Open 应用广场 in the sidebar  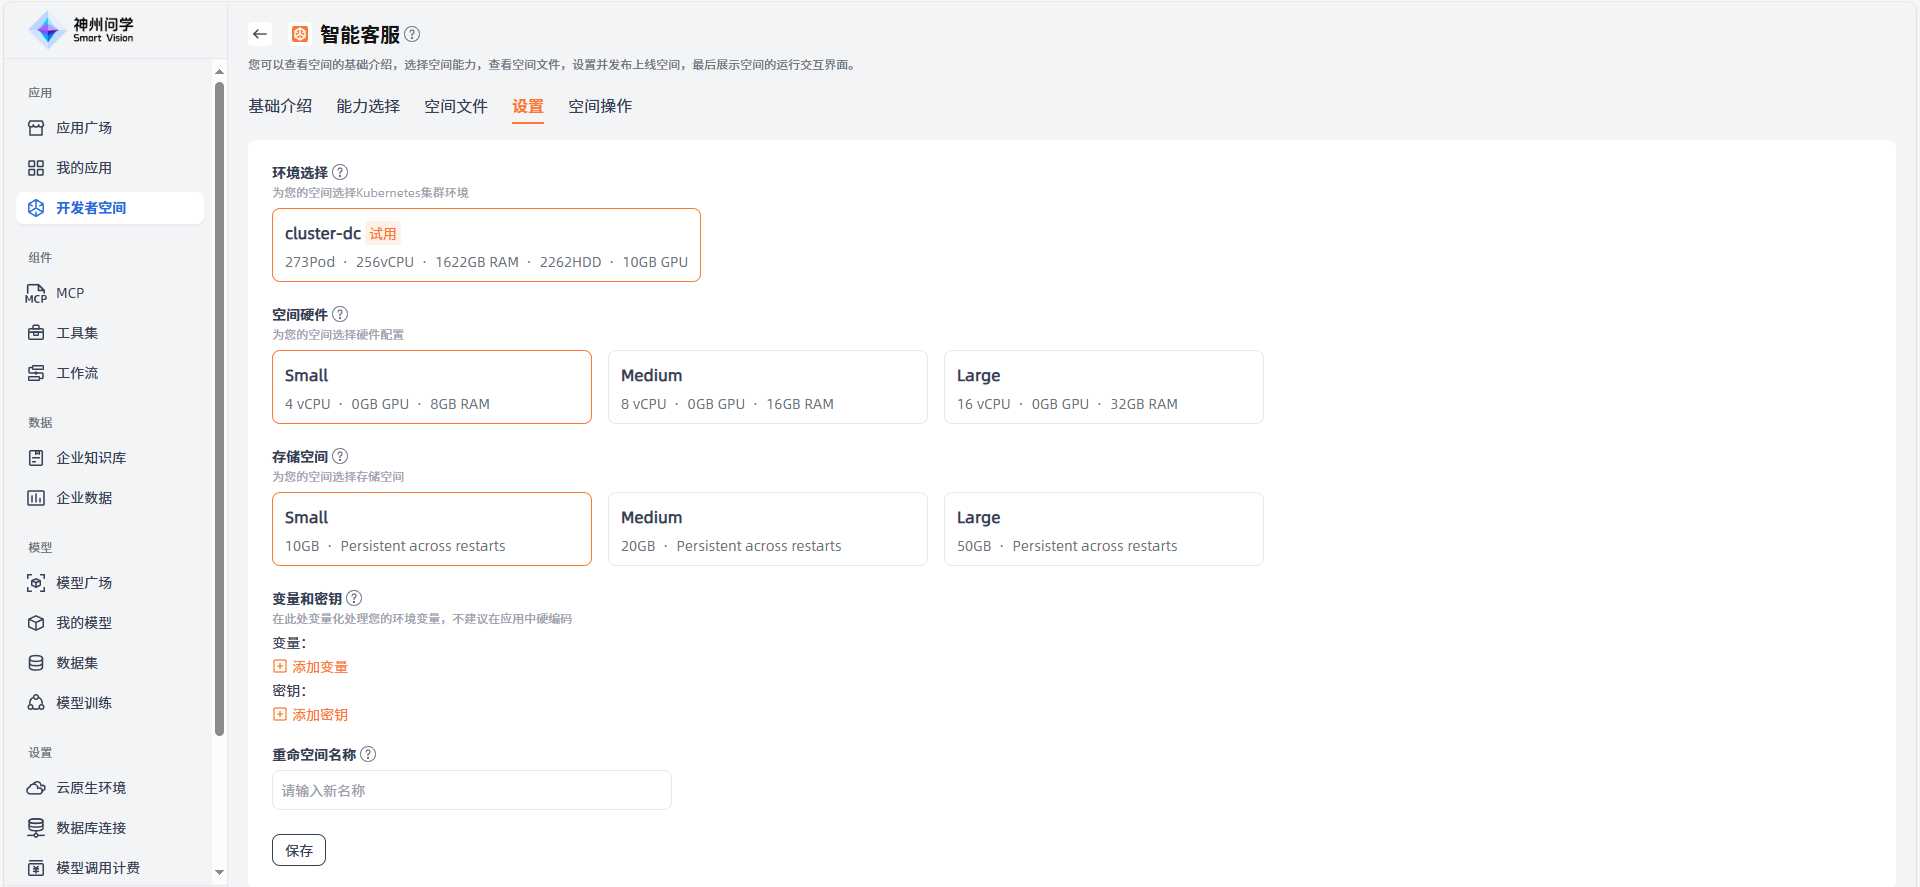point(84,128)
